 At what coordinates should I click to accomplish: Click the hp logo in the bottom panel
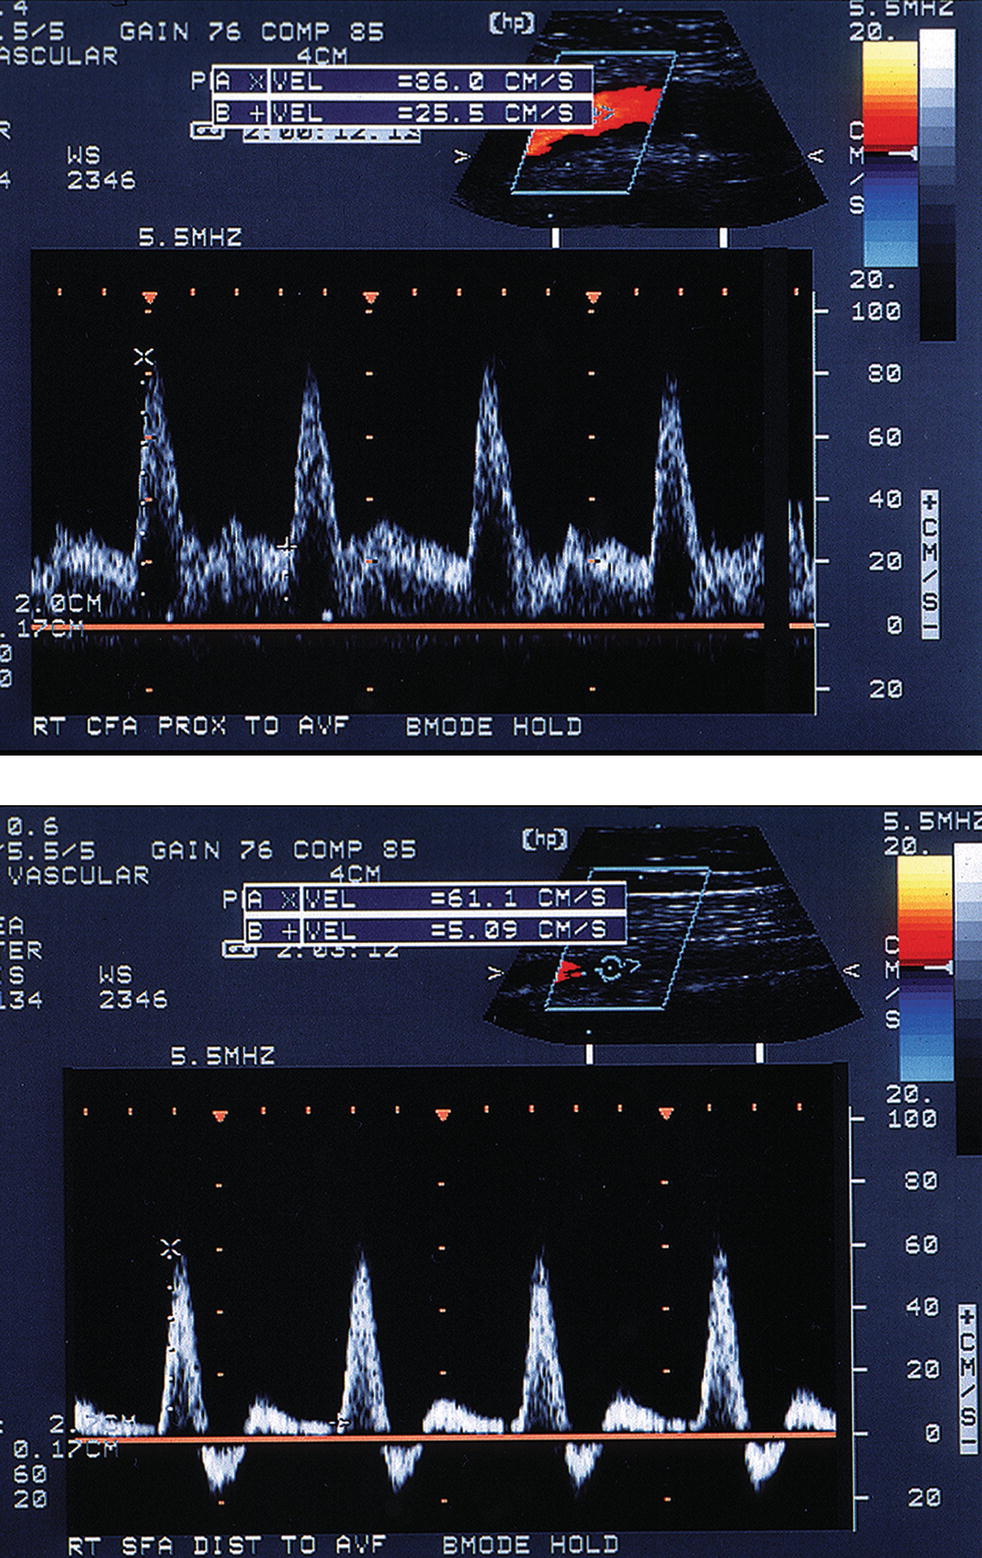[x=545, y=839]
